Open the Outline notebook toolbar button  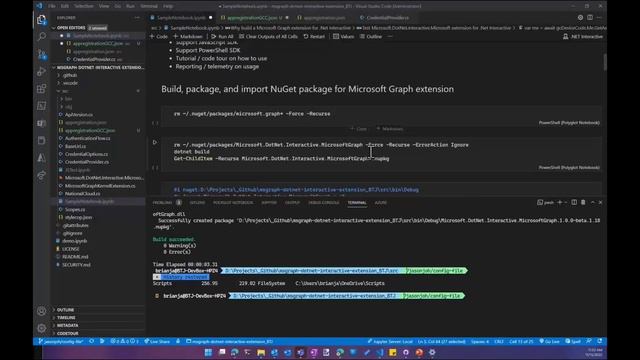point(371,36)
